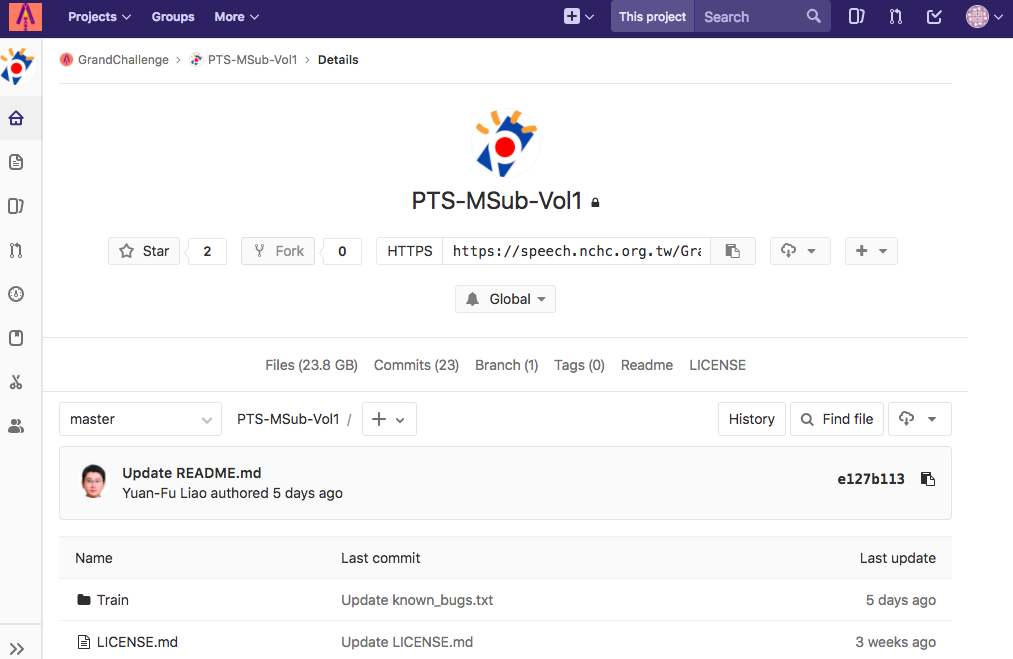The height and width of the screenshot is (659, 1013).
Task: Open the Members icon in sidebar
Action: (16, 426)
